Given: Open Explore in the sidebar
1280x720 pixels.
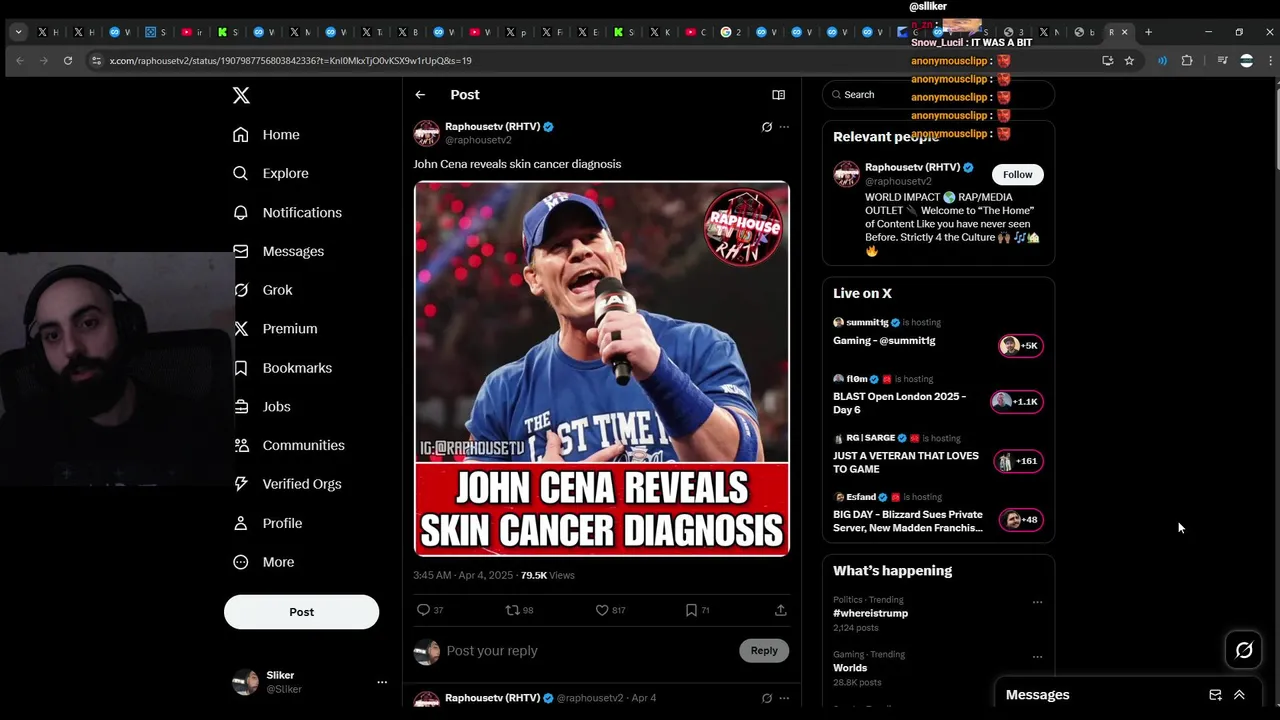Looking at the screenshot, I should (x=270, y=173).
